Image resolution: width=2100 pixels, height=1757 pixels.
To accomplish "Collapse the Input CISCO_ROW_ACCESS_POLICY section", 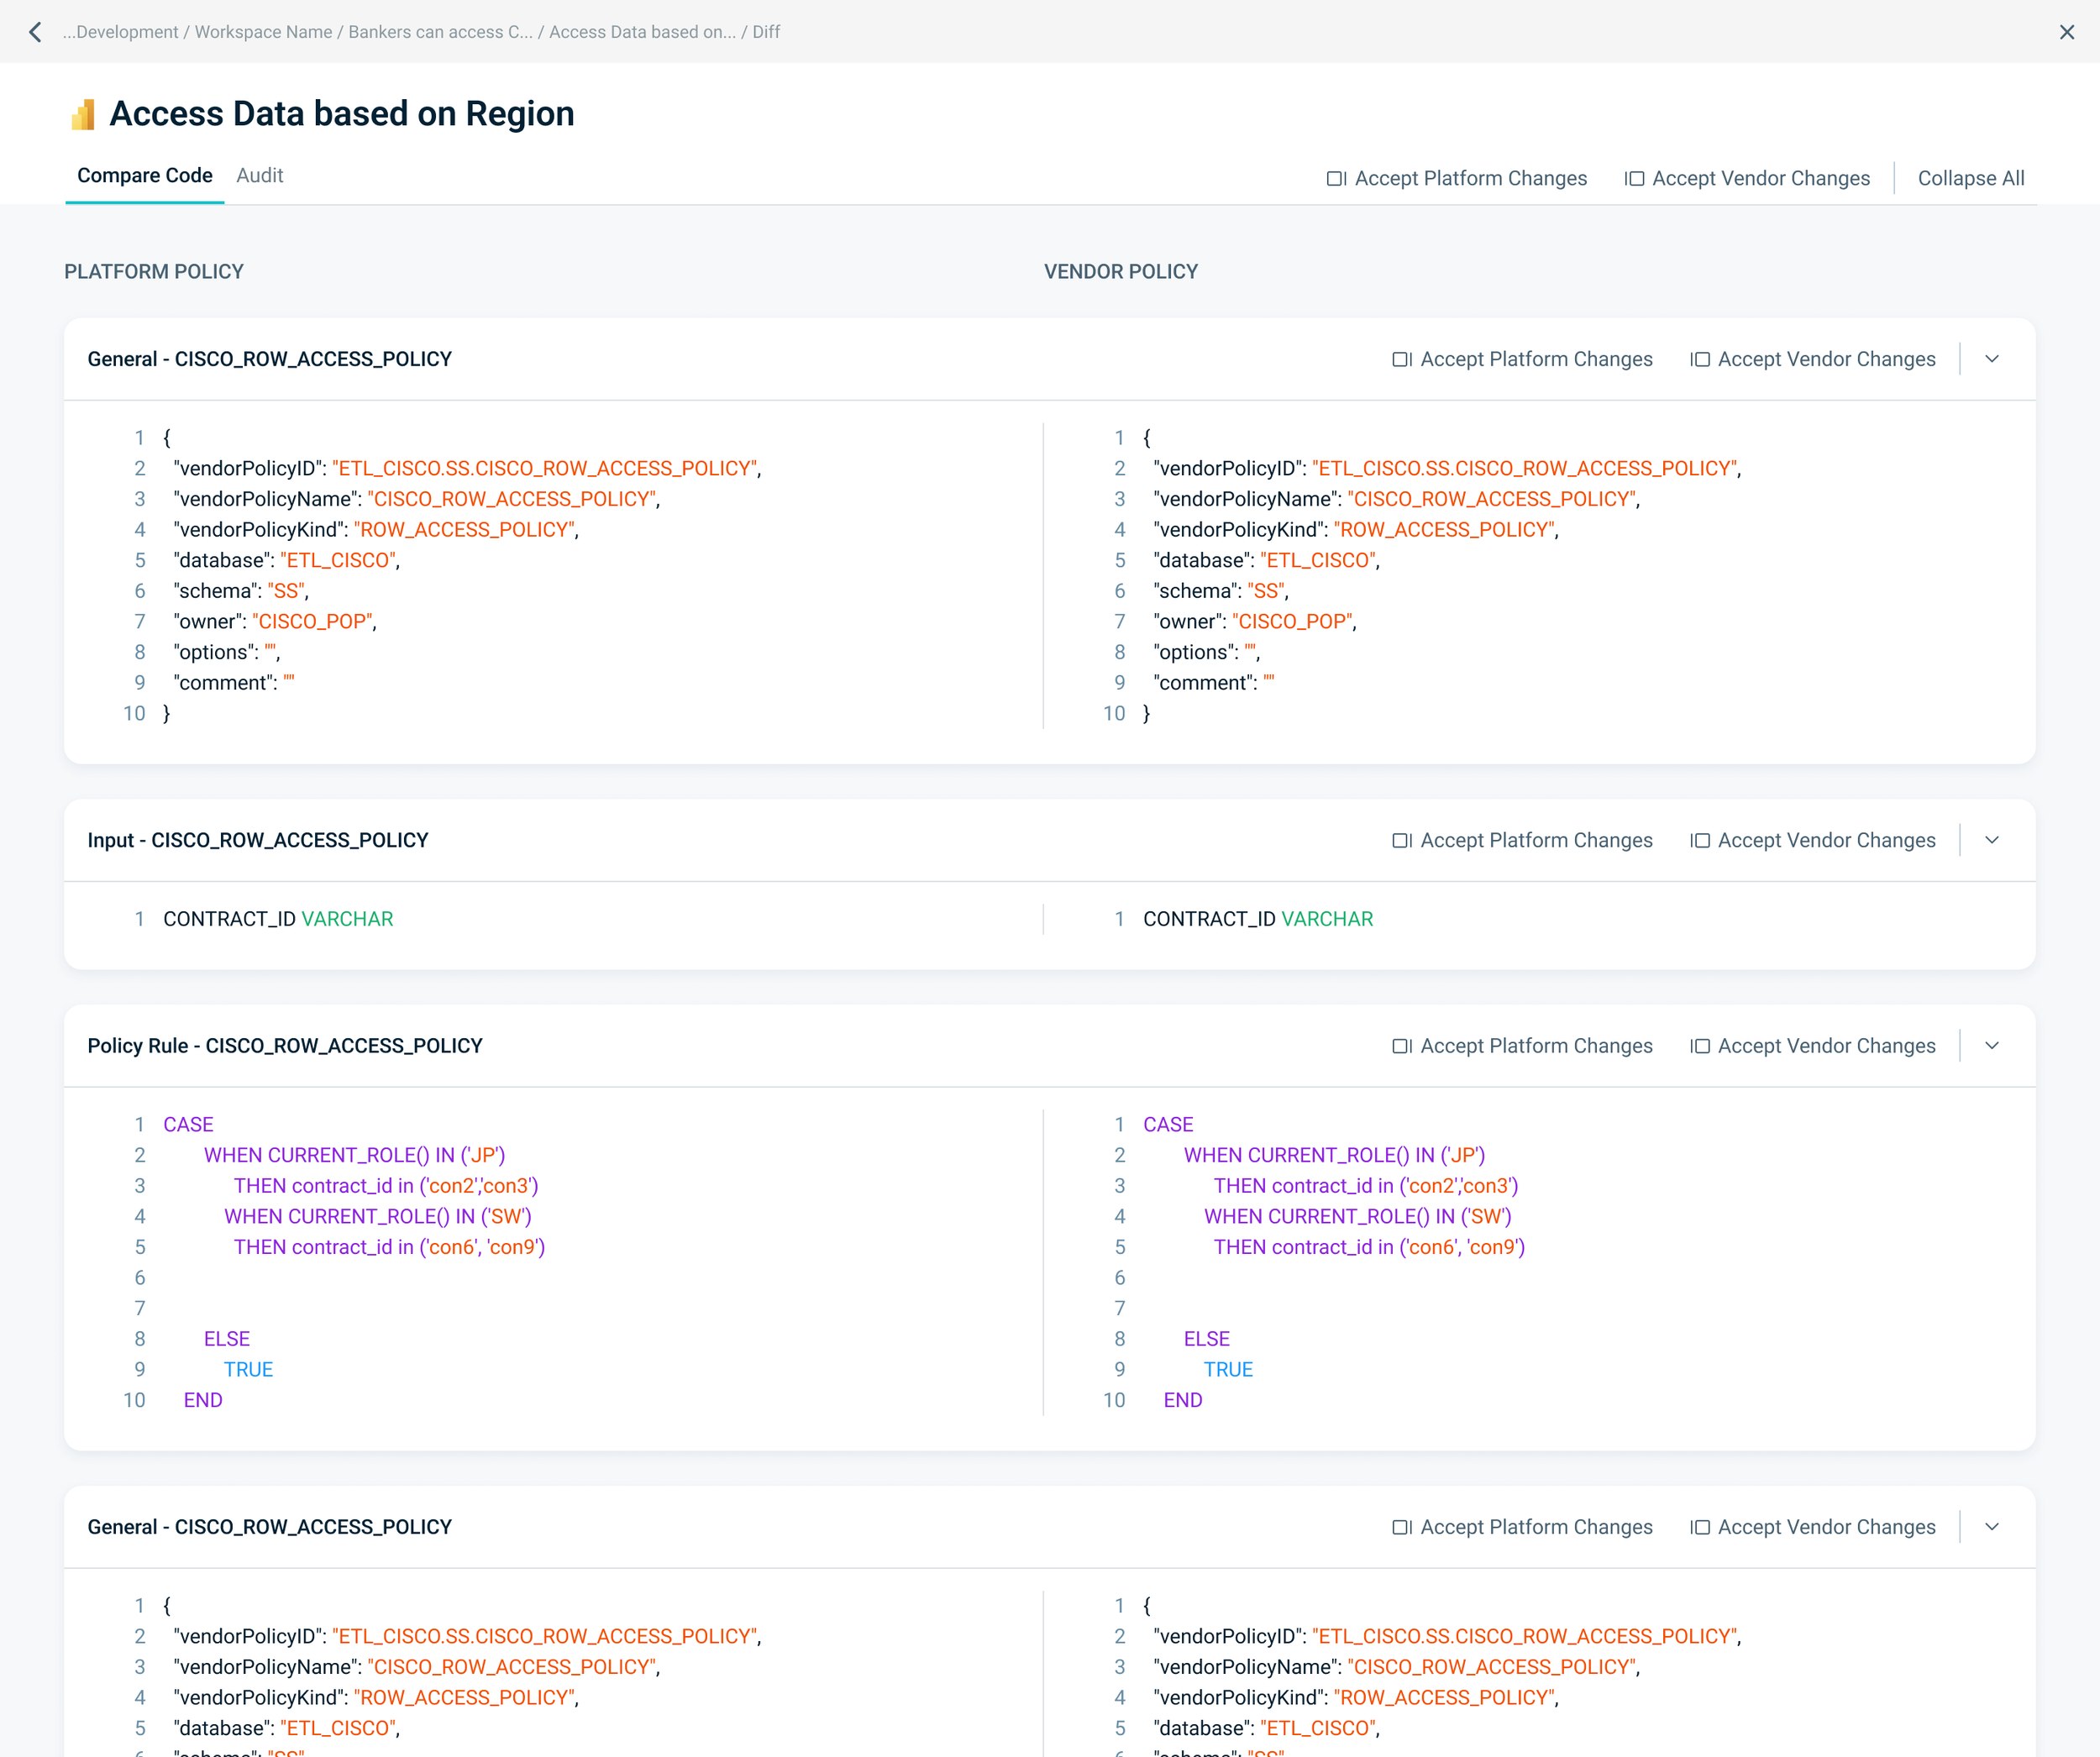I will [x=1991, y=840].
